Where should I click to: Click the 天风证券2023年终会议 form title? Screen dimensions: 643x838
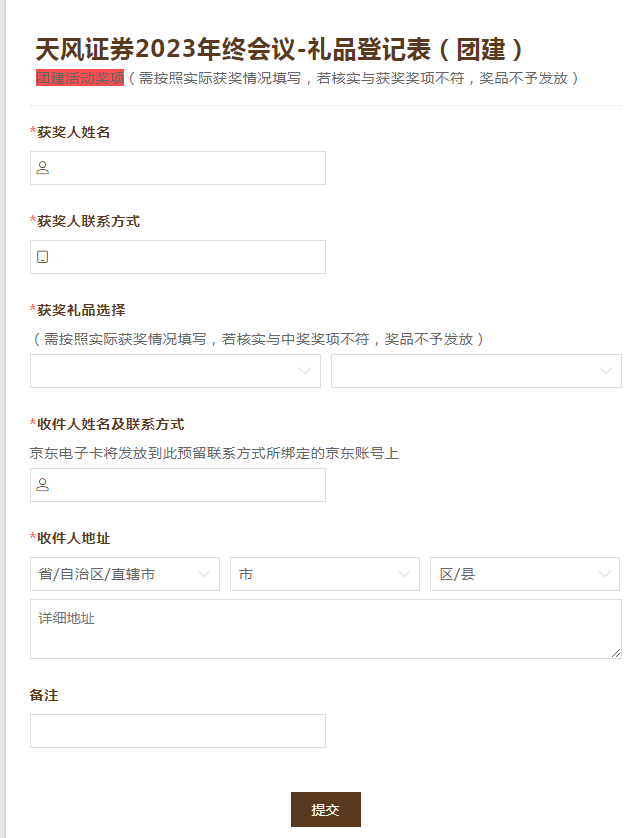[x=279, y=49]
